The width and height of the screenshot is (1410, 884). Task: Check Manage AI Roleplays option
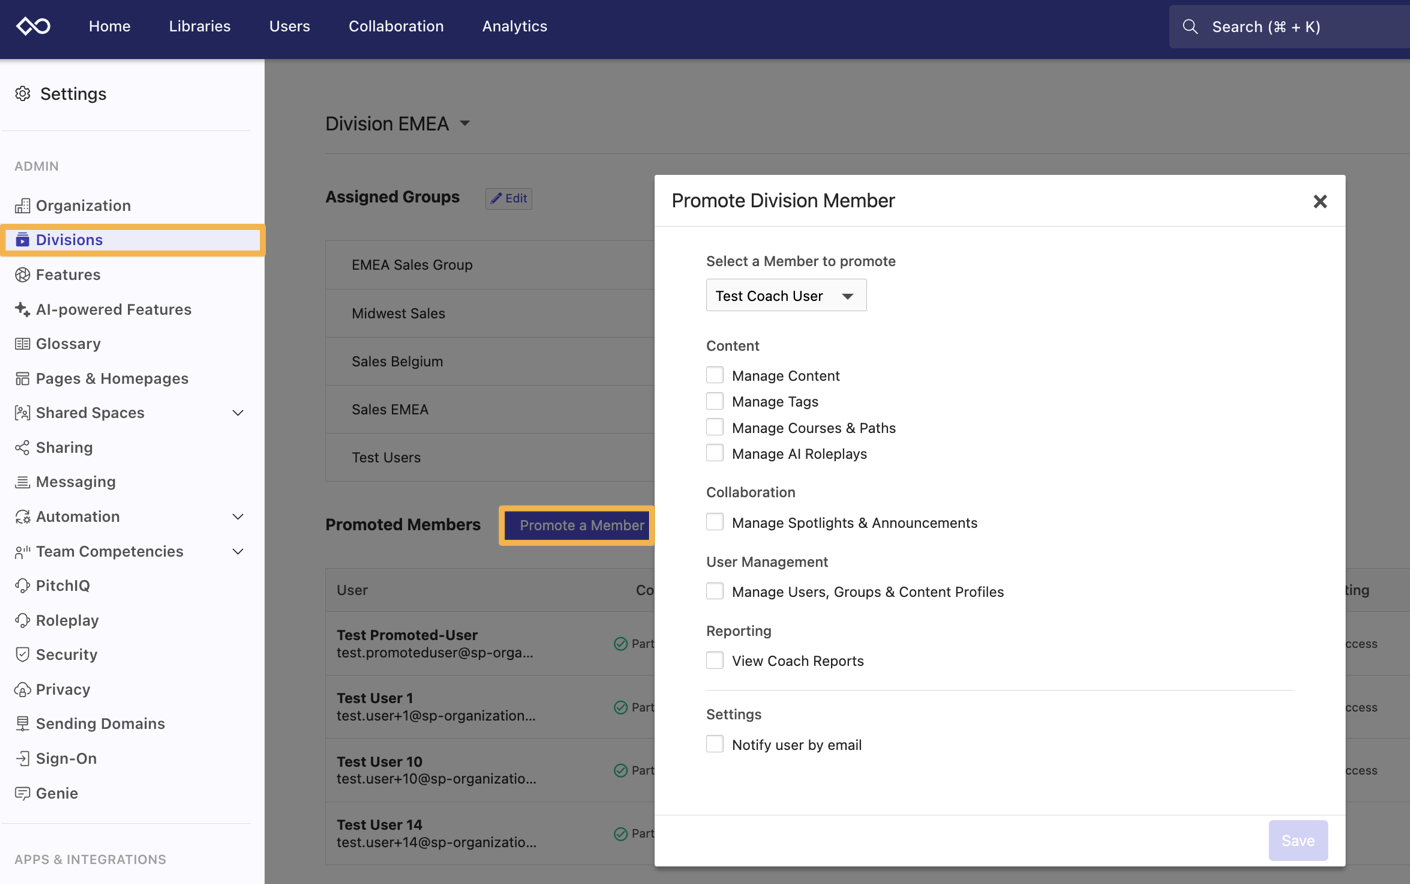click(715, 453)
